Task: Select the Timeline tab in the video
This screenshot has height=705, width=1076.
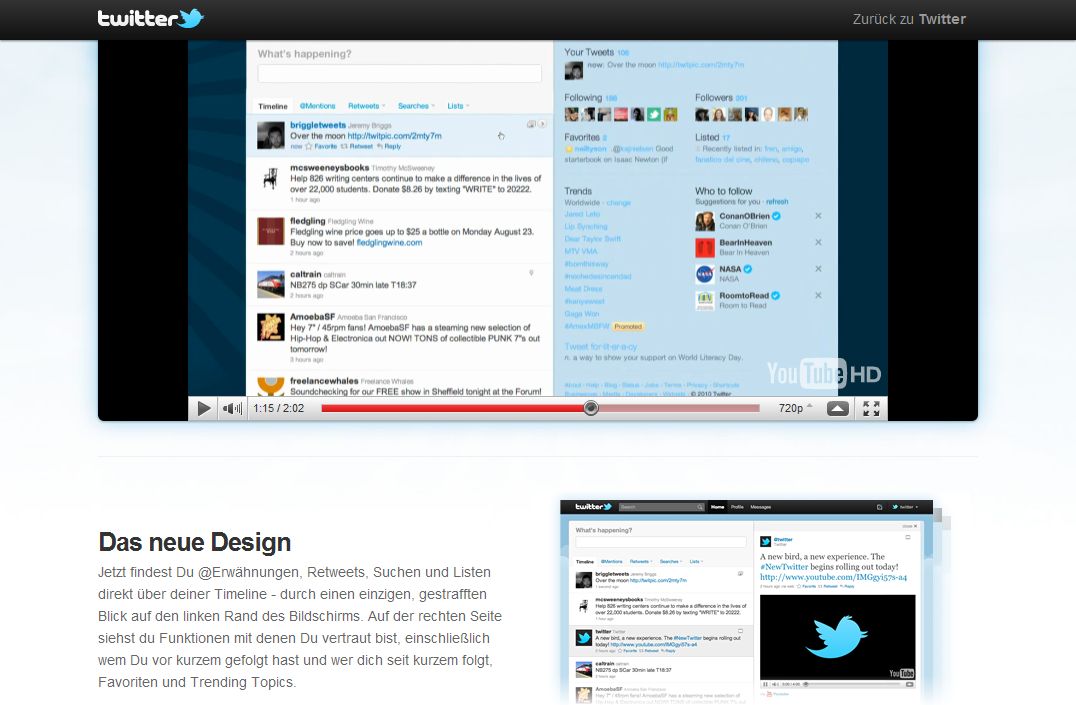Action: click(272, 106)
